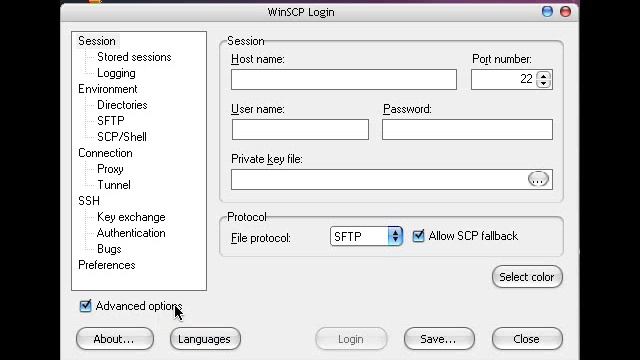Open the SFTP settings page in tree

point(111,121)
